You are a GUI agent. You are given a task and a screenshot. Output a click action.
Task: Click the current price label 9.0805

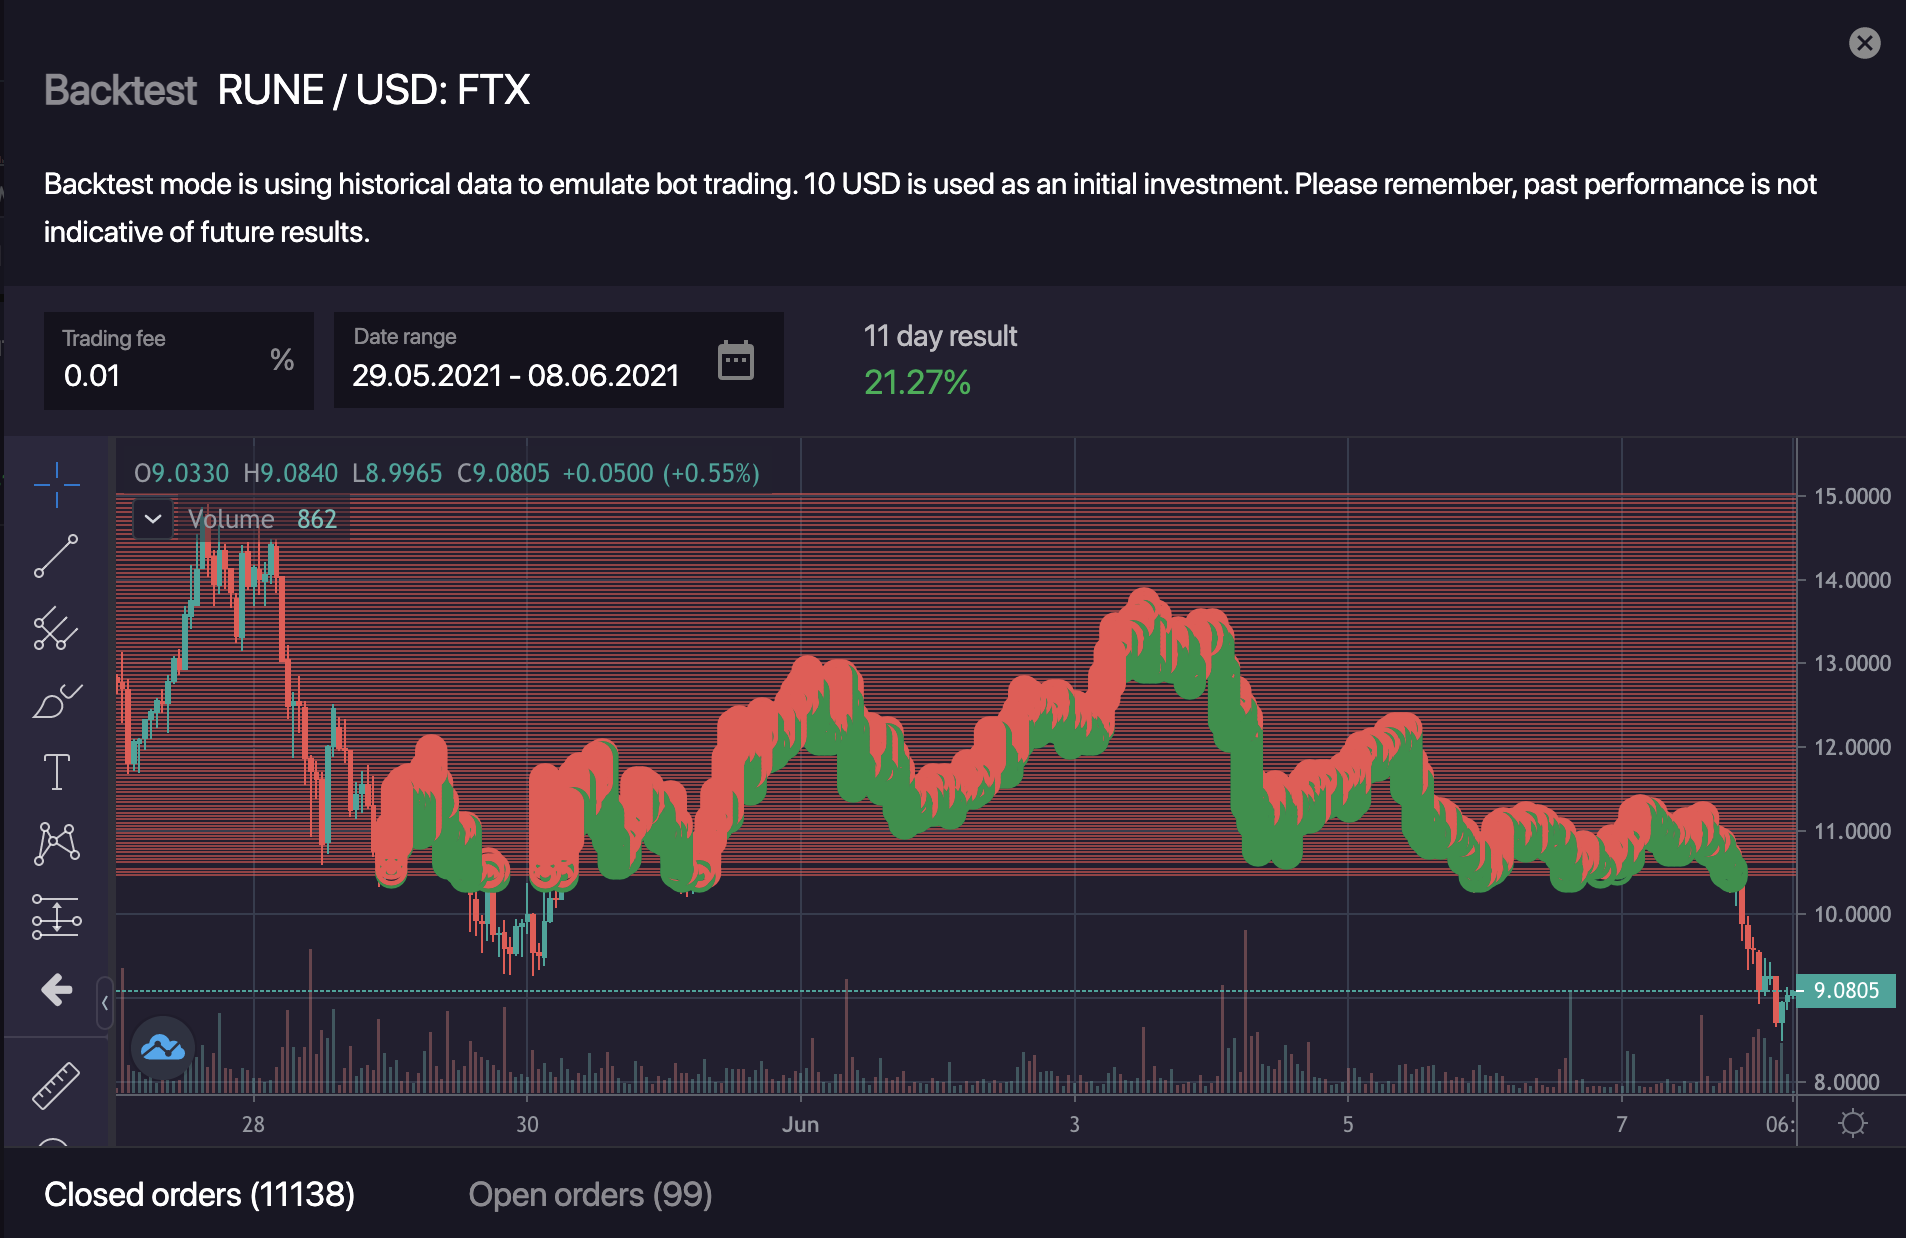pyautogui.click(x=1846, y=990)
